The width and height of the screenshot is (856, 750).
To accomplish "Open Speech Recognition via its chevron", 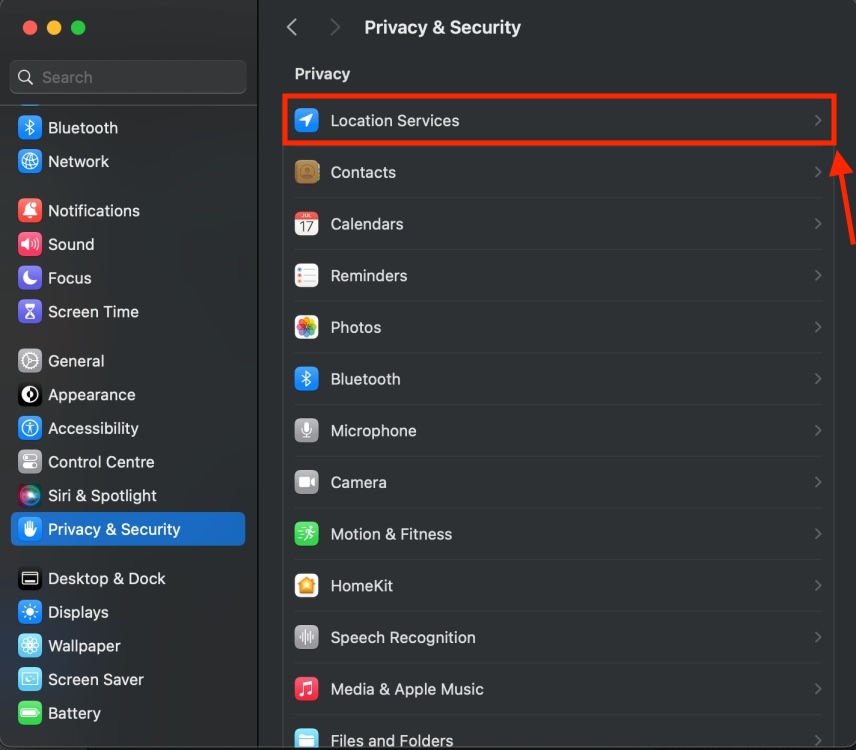I will (817, 637).
